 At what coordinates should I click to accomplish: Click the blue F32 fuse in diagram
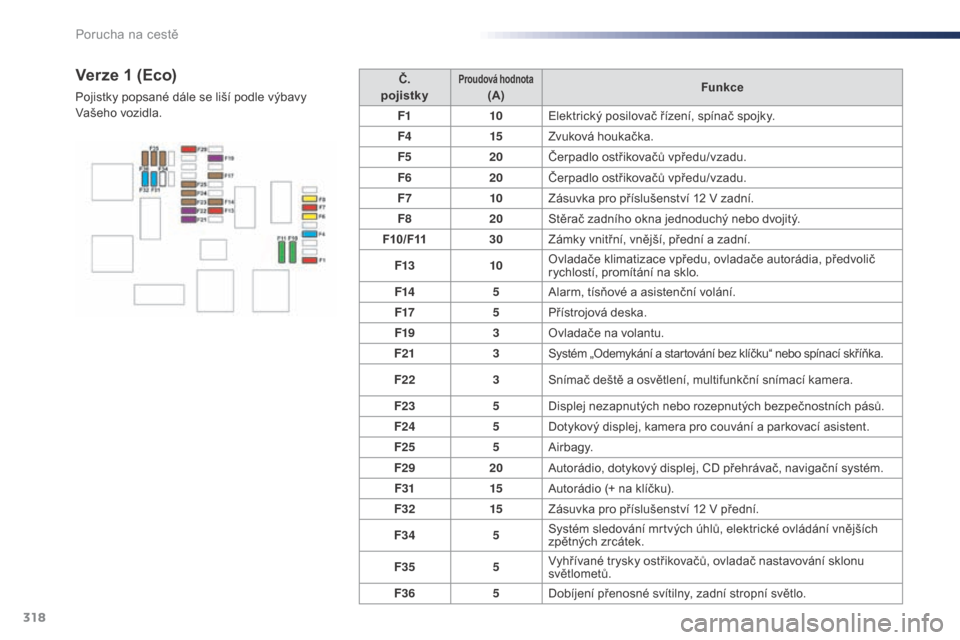[145, 179]
